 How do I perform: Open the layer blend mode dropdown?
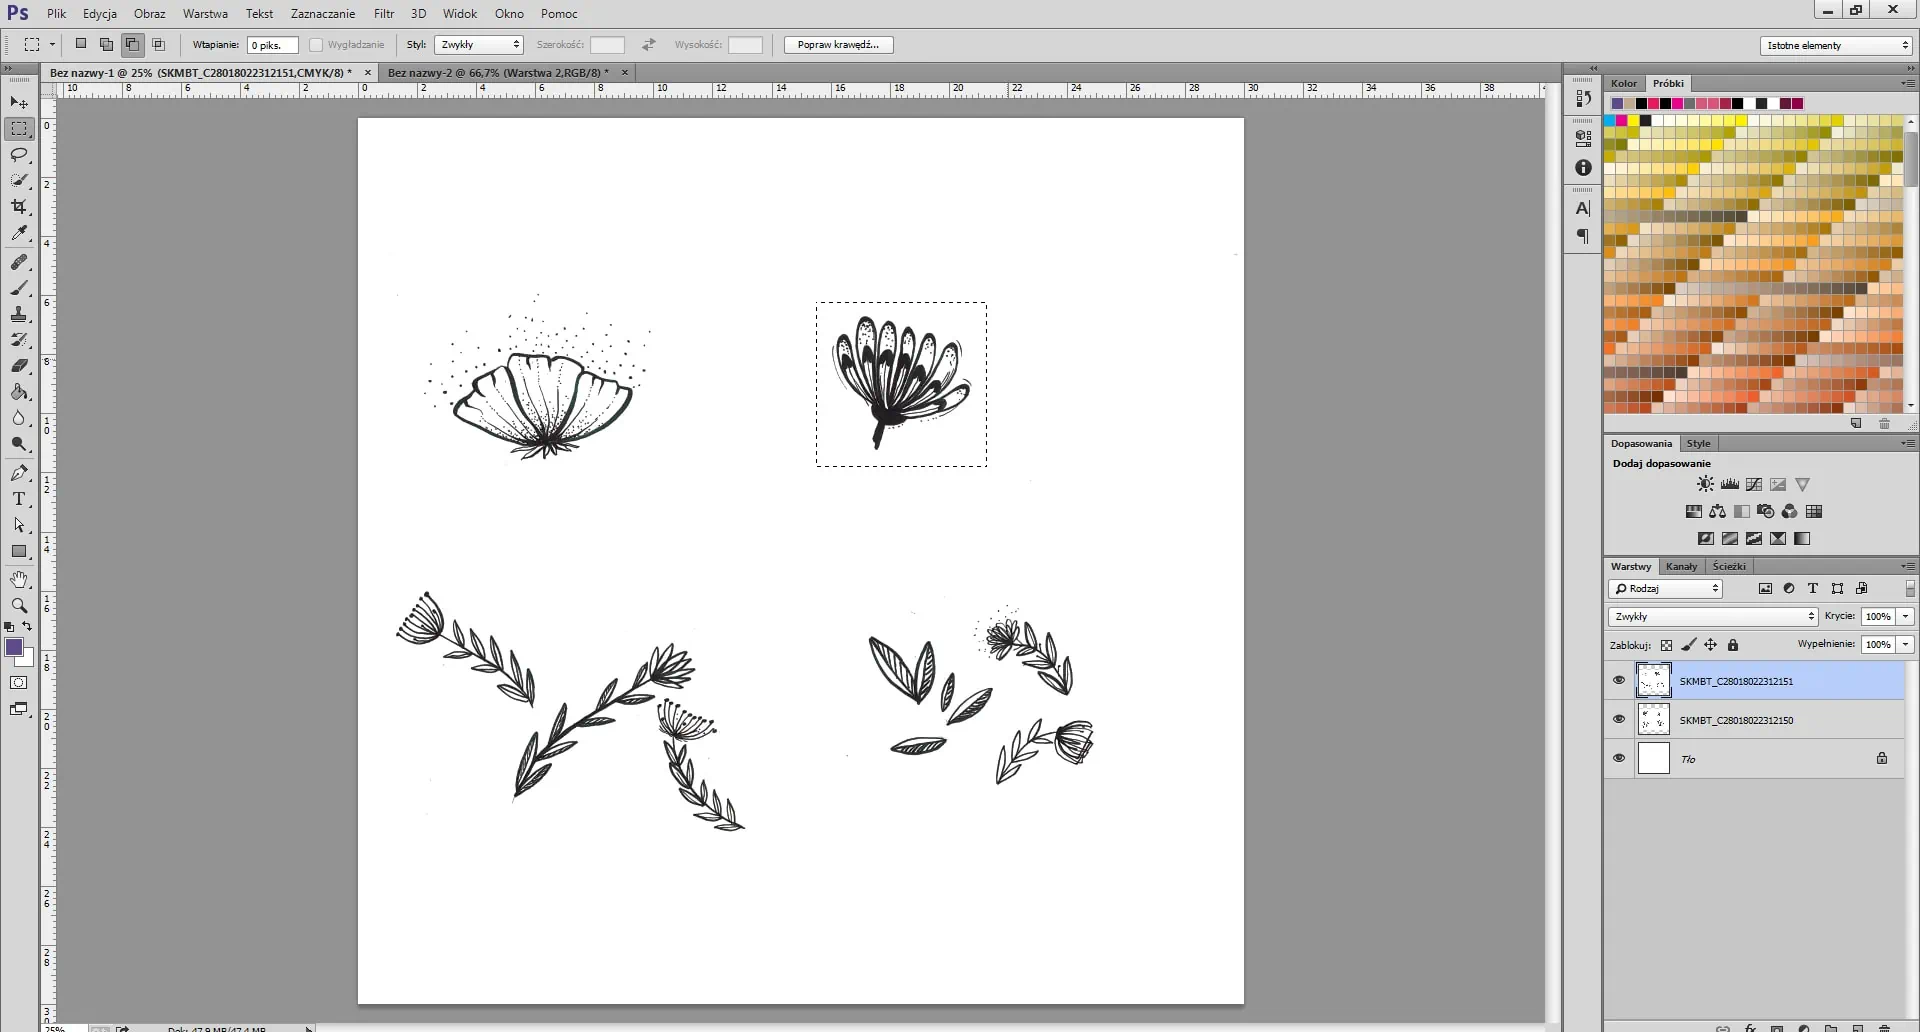point(1713,617)
